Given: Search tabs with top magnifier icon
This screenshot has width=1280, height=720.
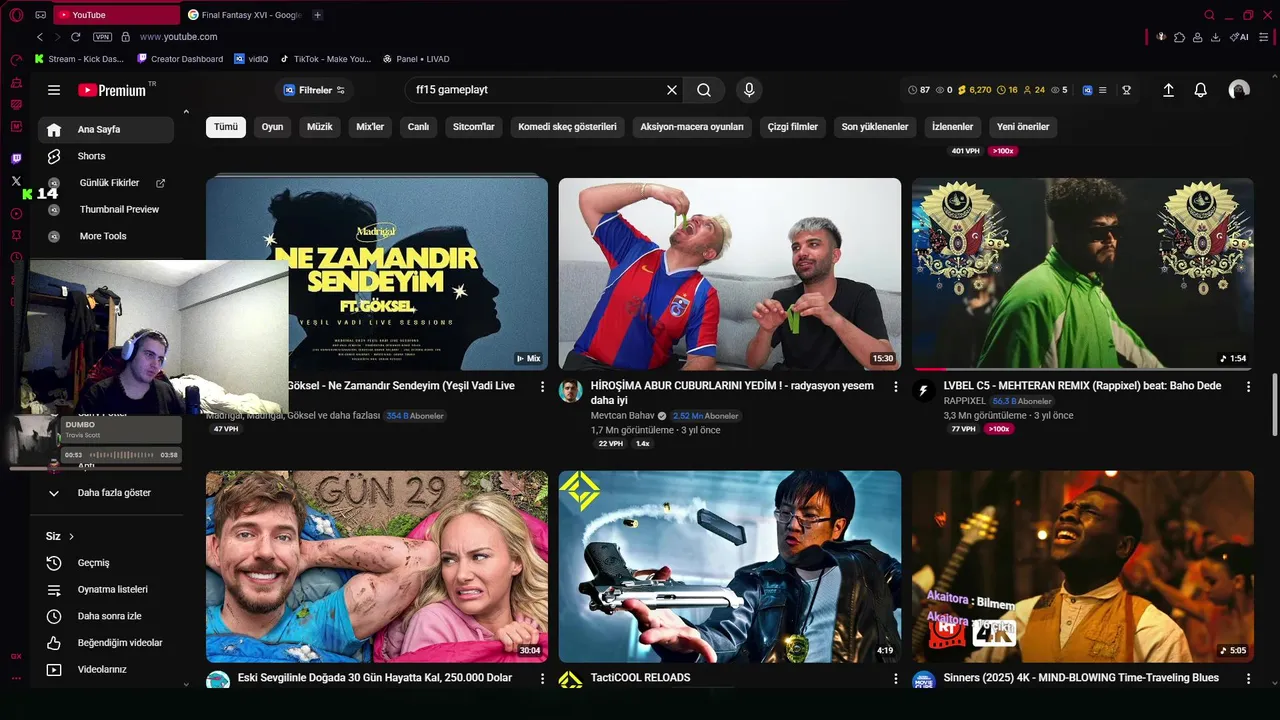Looking at the screenshot, I should click(x=1210, y=15).
